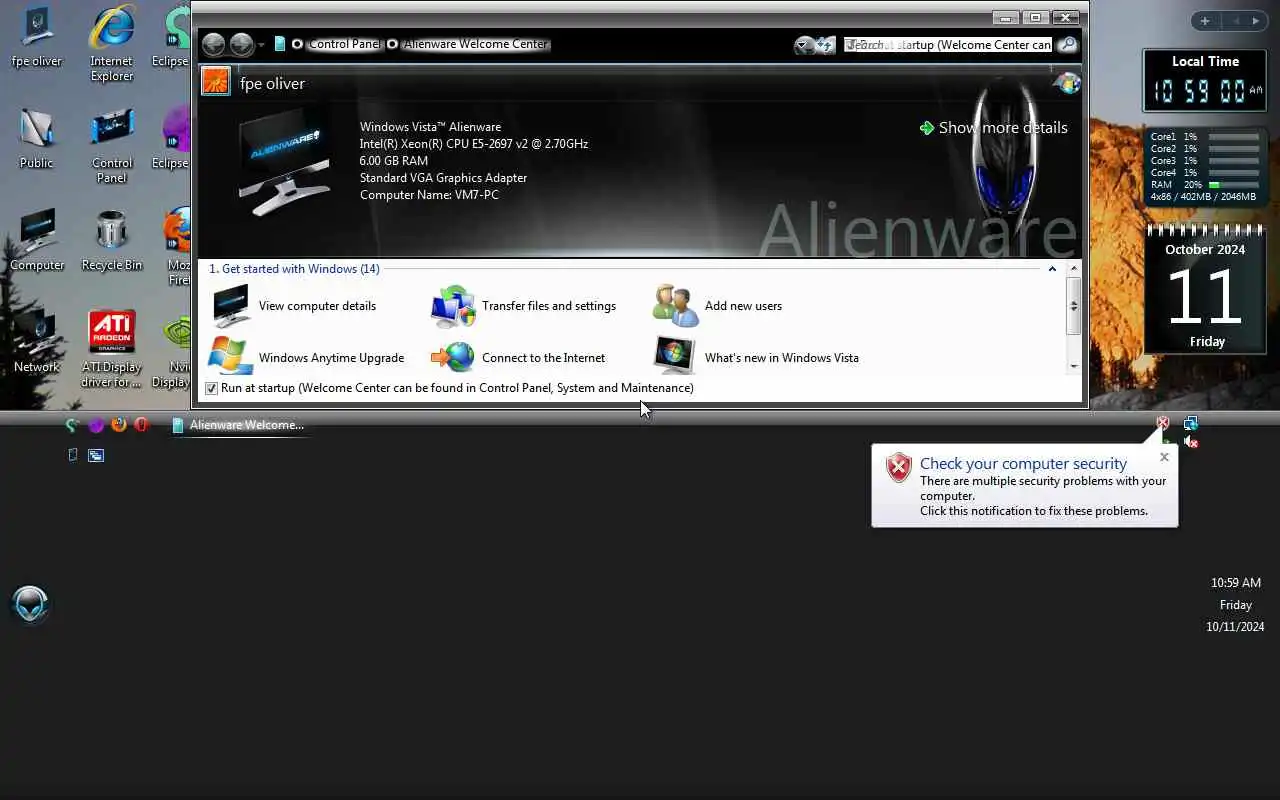The width and height of the screenshot is (1280, 800).
Task: Click the Alienware head Start button
Action: (x=30, y=604)
